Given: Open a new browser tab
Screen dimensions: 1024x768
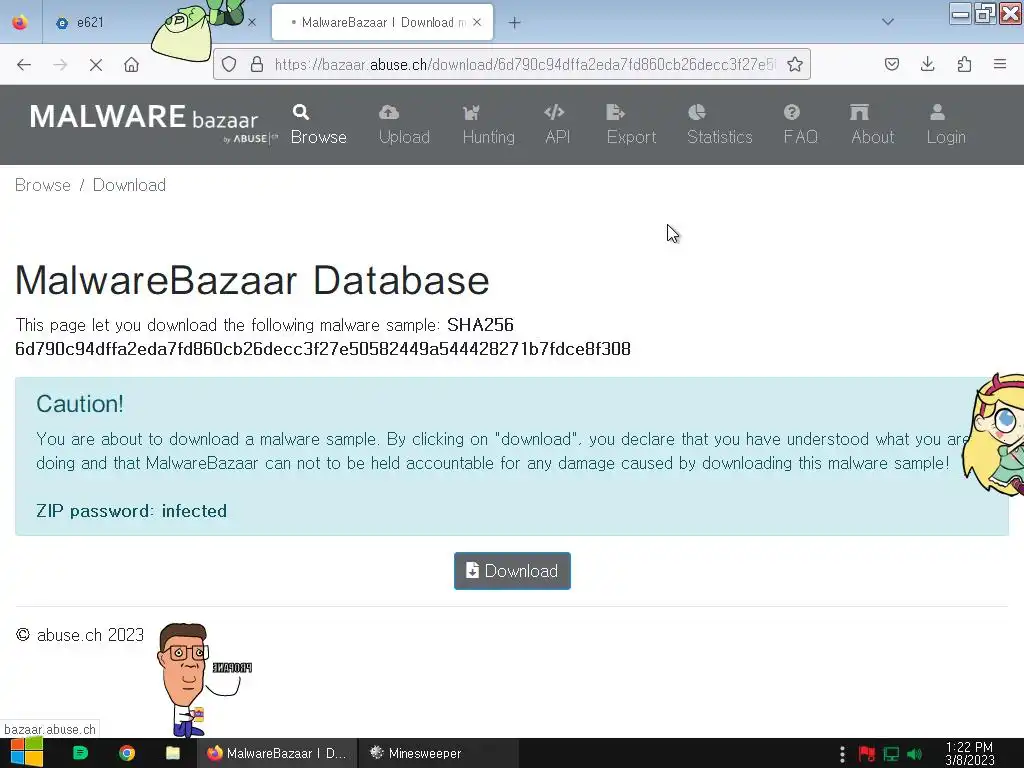Looking at the screenshot, I should pyautogui.click(x=515, y=23).
